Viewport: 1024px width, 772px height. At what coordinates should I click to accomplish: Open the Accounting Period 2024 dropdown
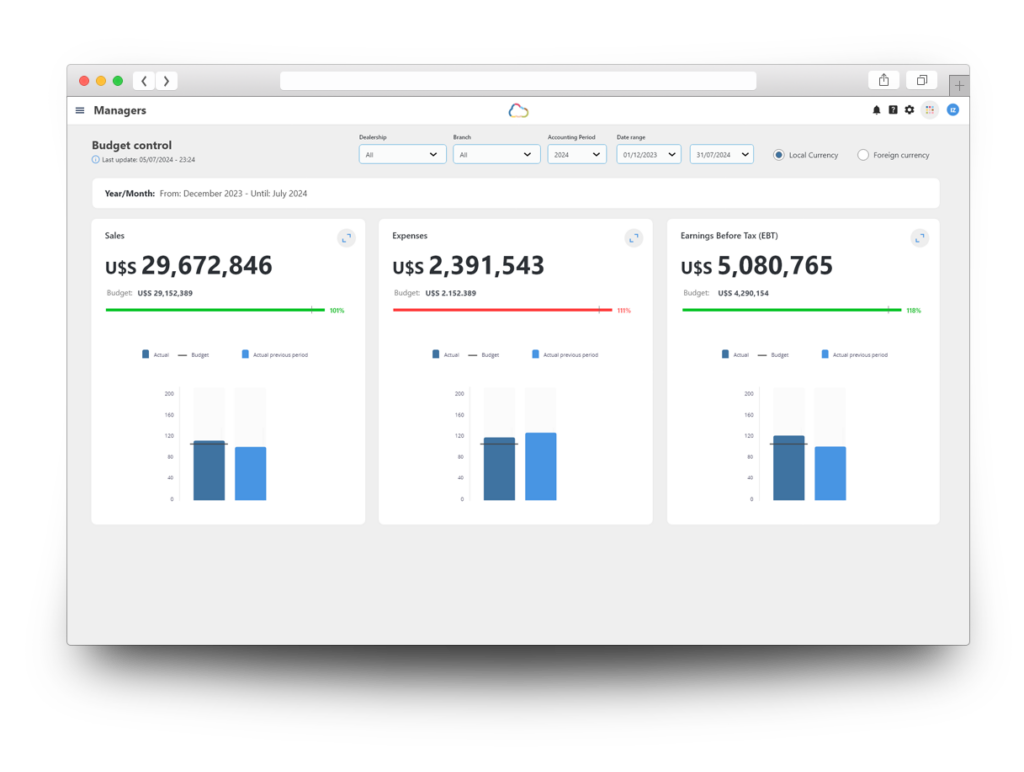(x=577, y=155)
